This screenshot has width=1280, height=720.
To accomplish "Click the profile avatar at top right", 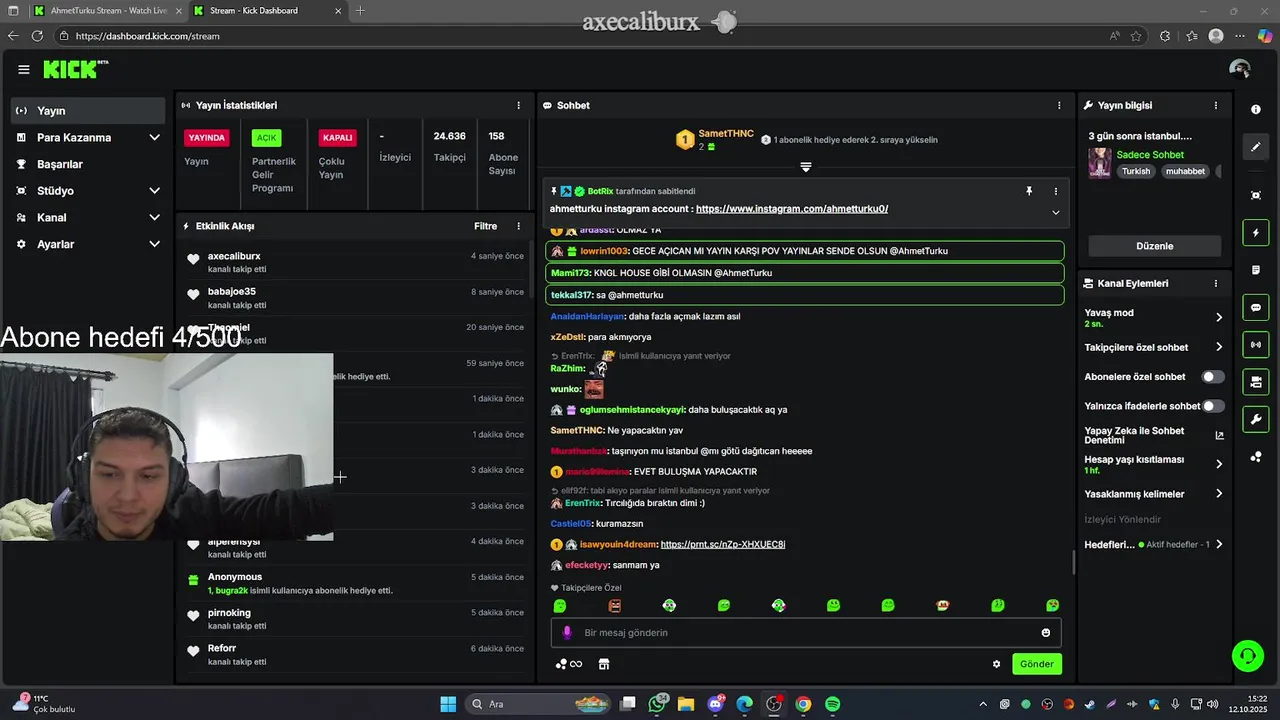I will [1240, 69].
